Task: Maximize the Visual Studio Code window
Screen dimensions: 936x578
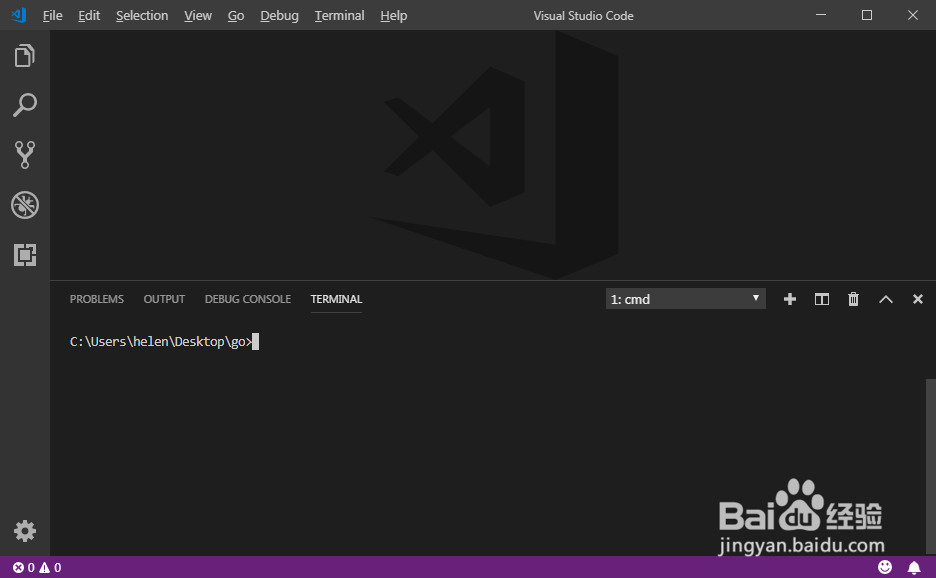Action: 867,15
